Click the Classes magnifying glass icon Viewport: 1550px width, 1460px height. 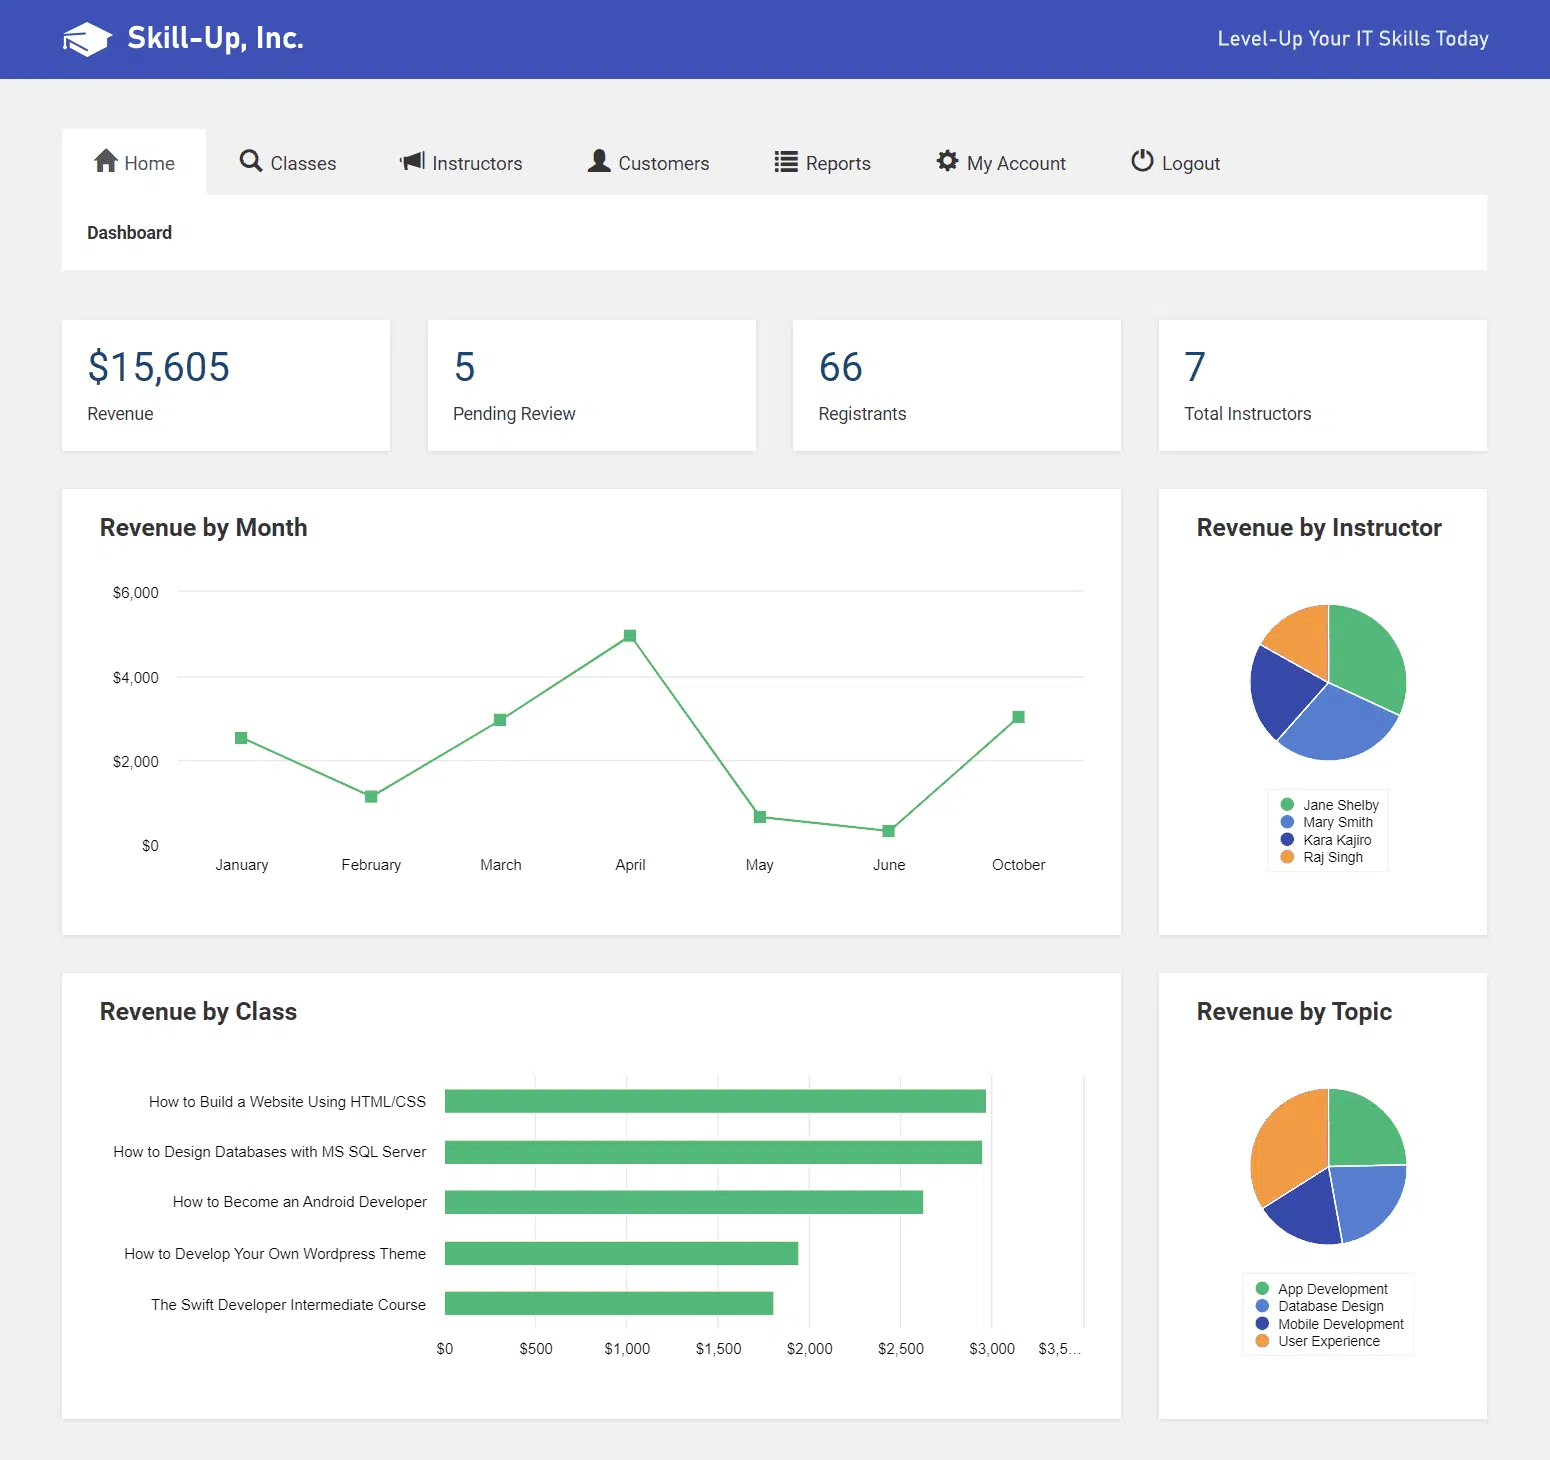click(x=251, y=161)
